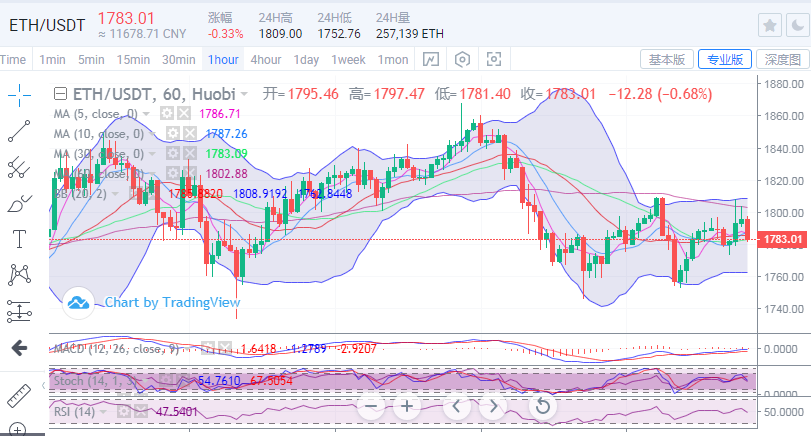Viewport: 811px width, 436px height.
Task: Select the 1mon interval
Action: click(x=393, y=59)
